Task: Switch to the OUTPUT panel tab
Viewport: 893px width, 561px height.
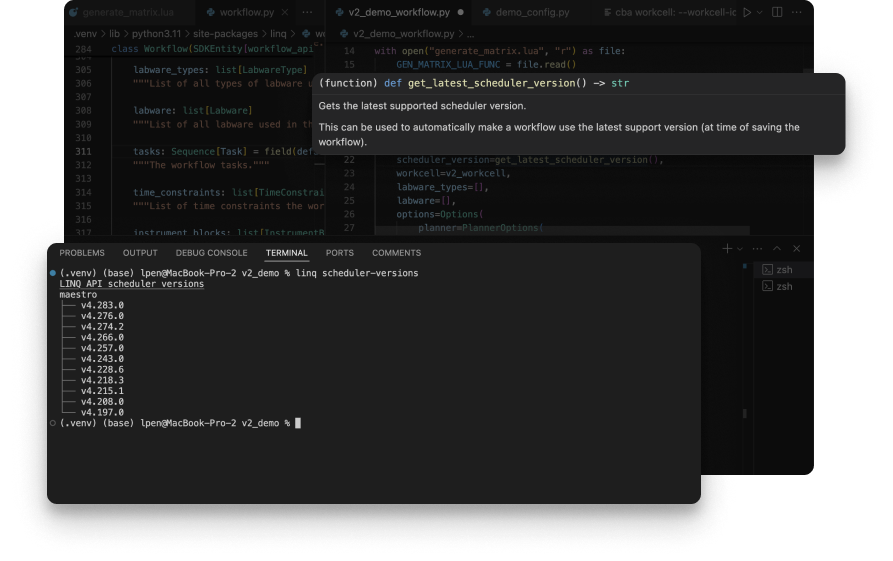Action: tap(140, 253)
